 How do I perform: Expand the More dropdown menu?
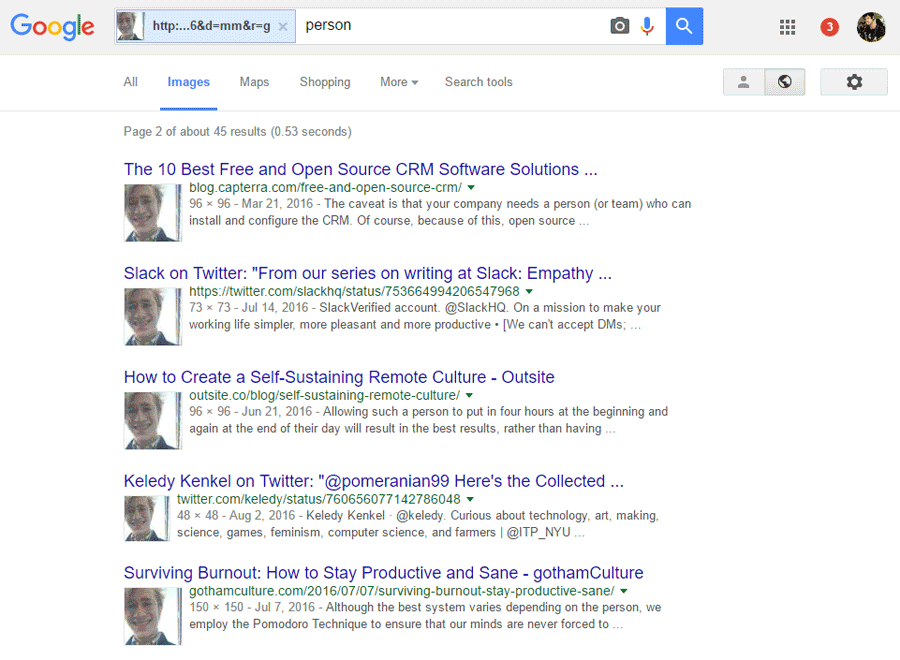(399, 82)
